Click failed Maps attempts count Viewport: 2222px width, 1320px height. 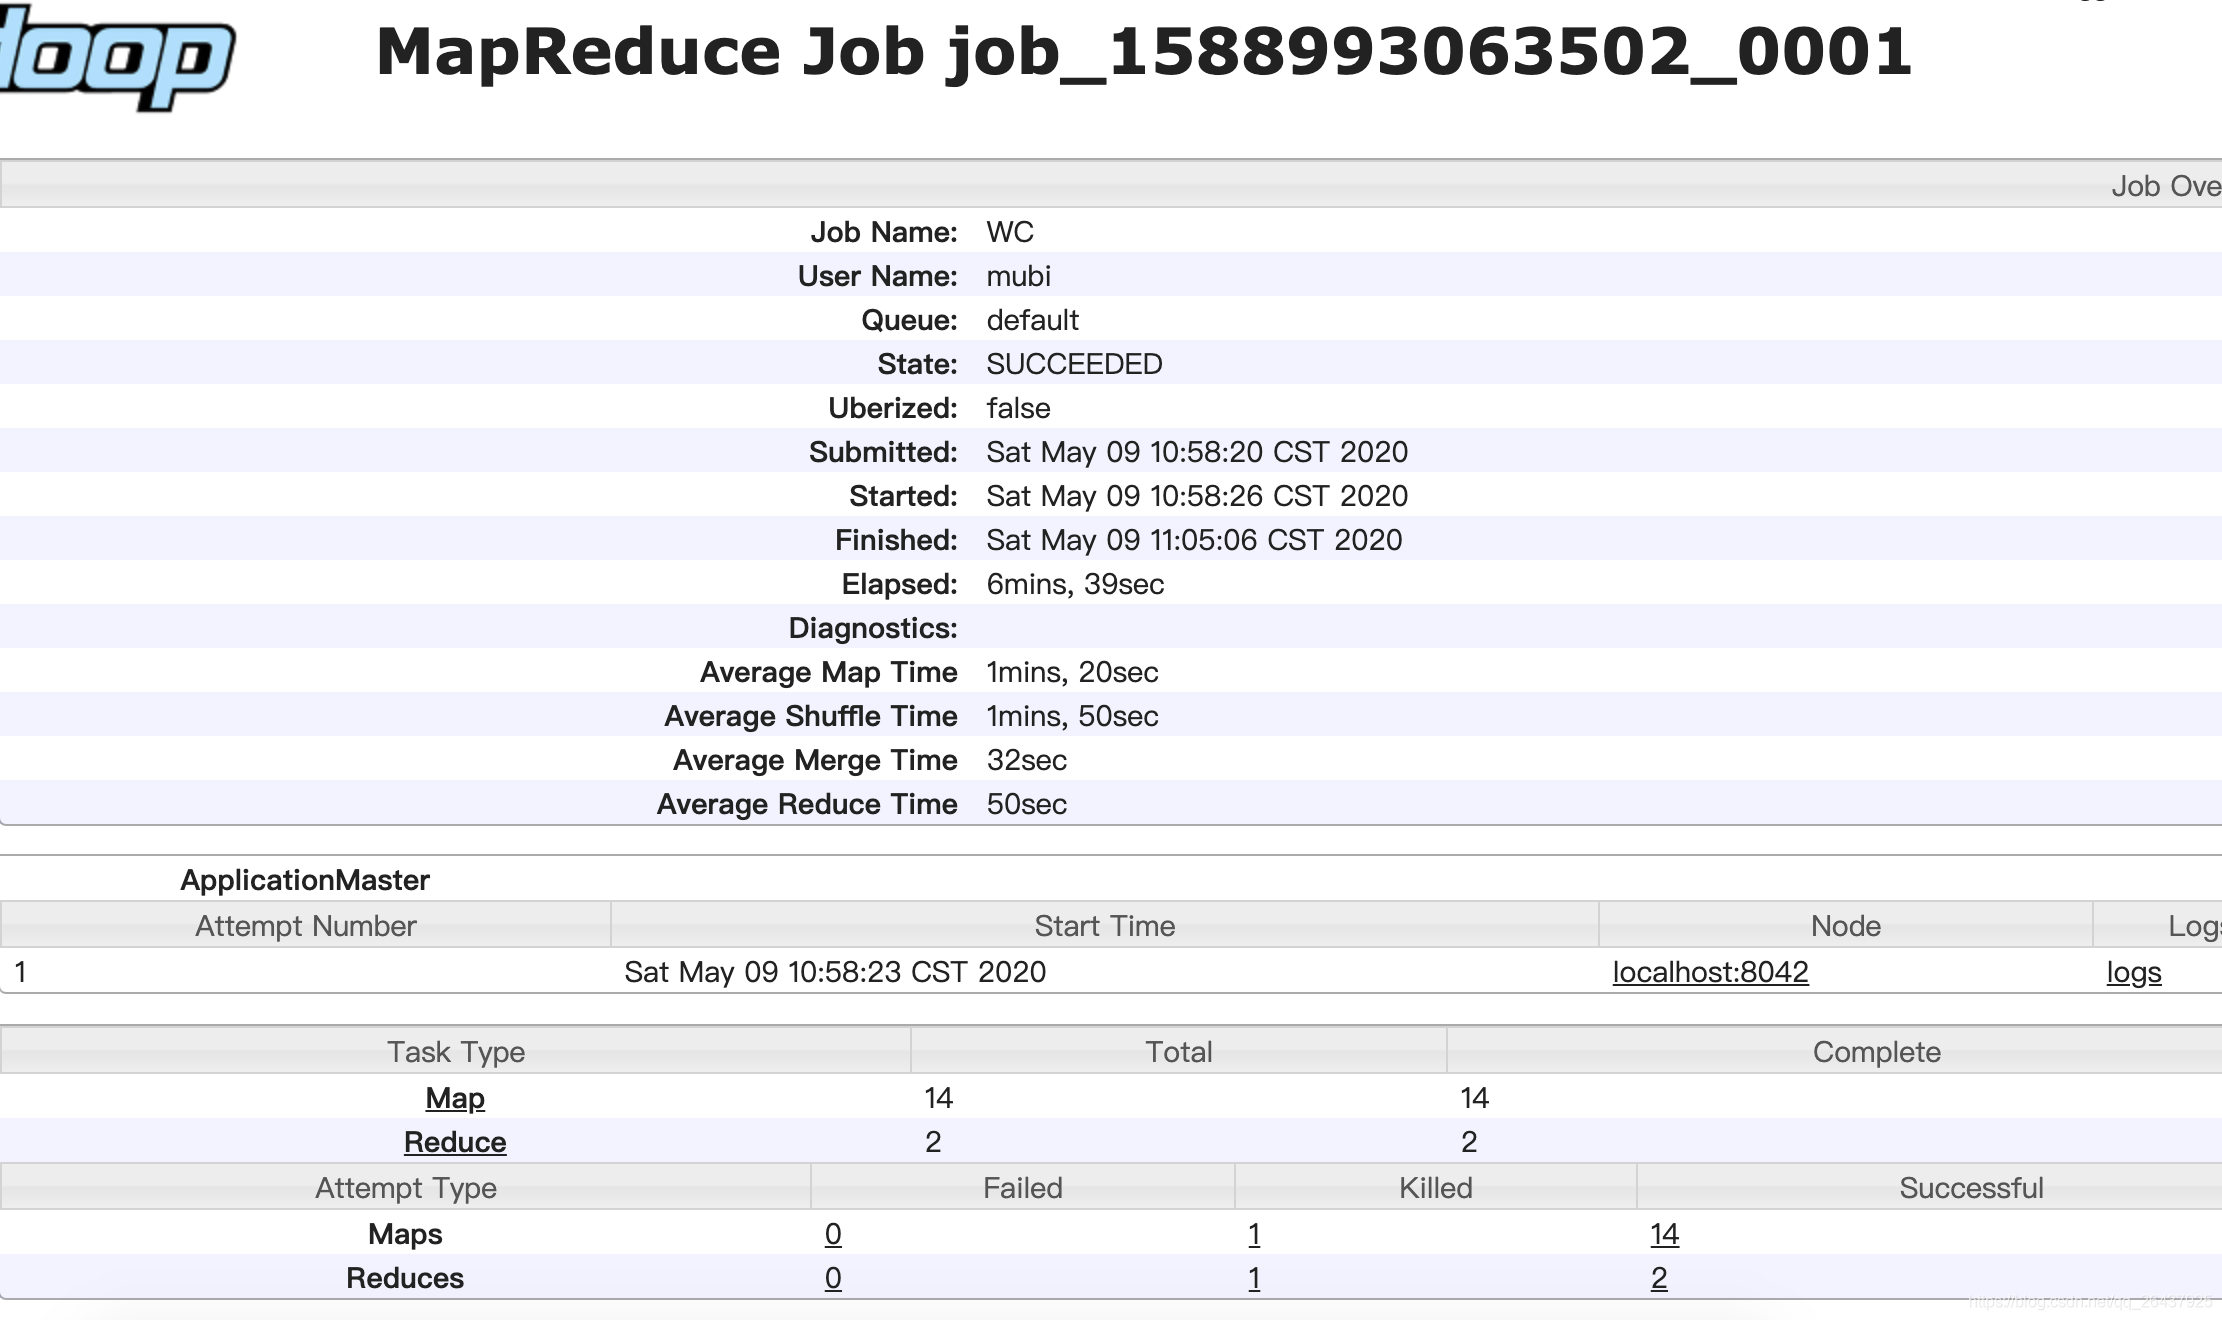833,1234
